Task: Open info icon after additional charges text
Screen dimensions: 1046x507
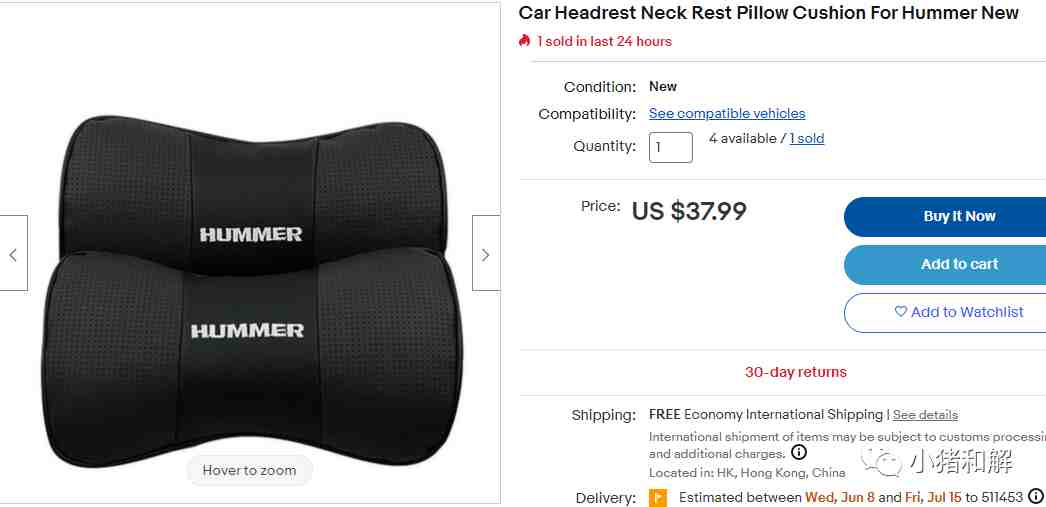Action: [799, 453]
